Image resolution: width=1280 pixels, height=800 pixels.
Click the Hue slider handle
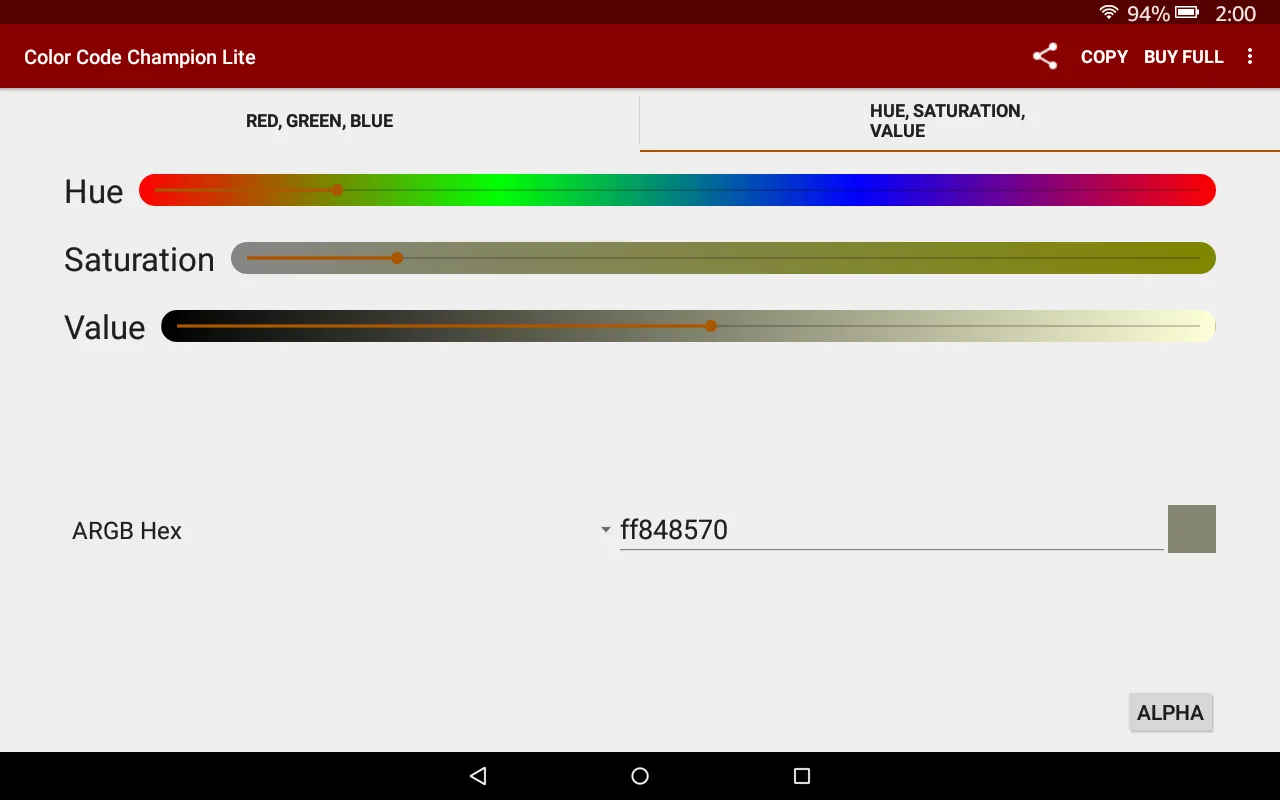point(338,190)
